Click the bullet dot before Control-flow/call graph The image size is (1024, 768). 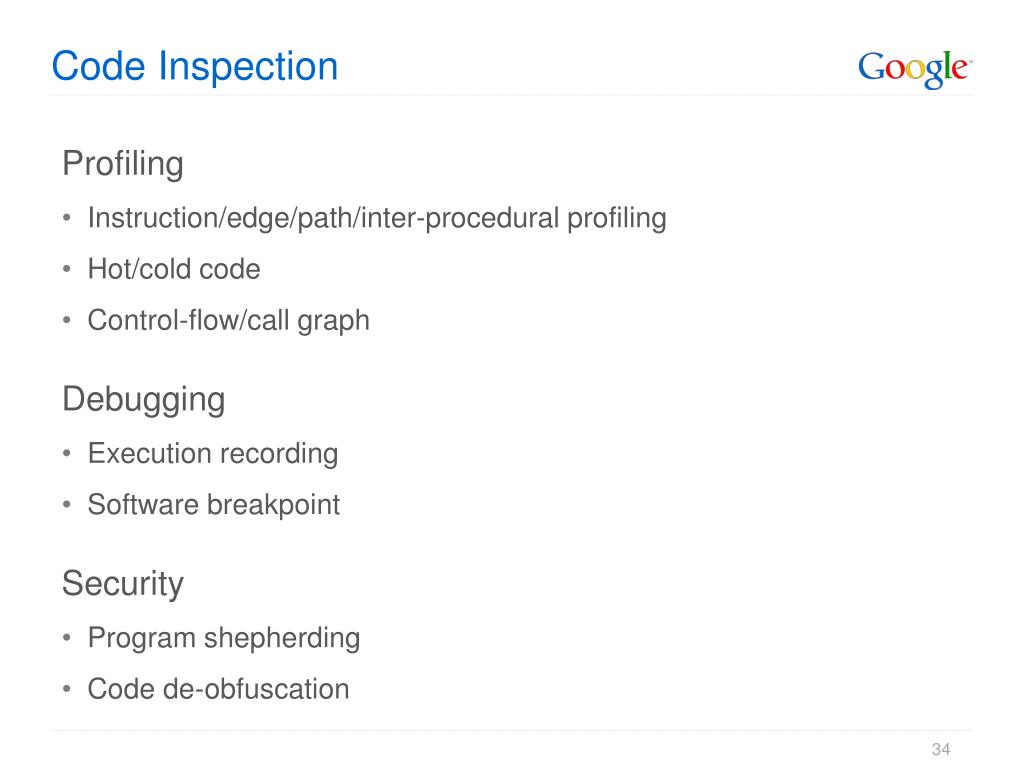(x=67, y=320)
